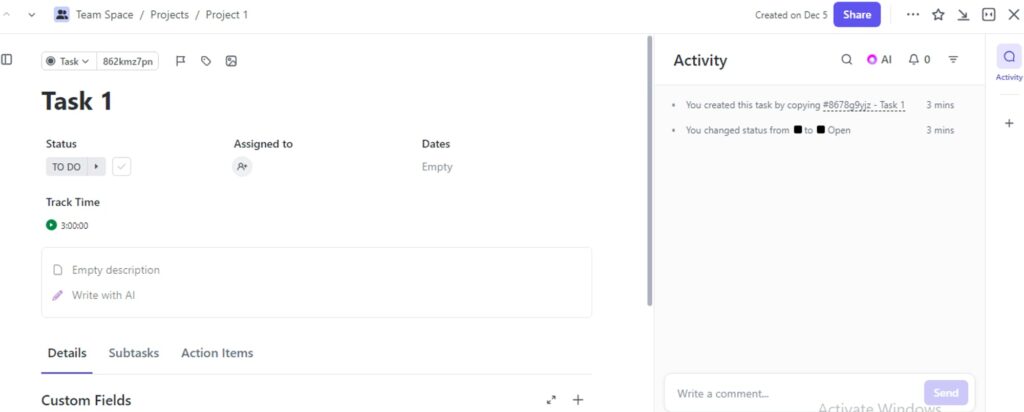
Task: Search activity with the magnifier icon
Action: pos(846,59)
